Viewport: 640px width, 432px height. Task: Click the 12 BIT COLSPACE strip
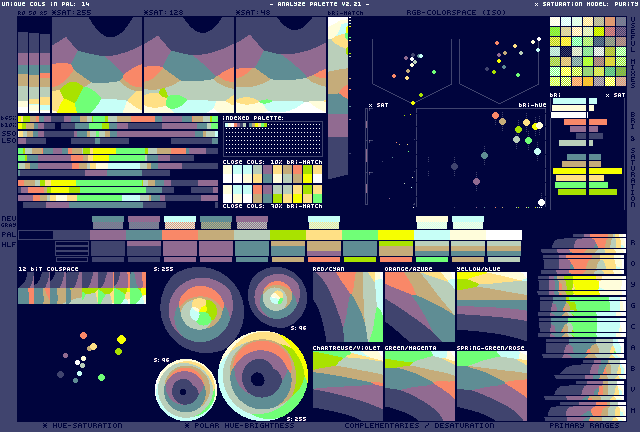(82, 288)
